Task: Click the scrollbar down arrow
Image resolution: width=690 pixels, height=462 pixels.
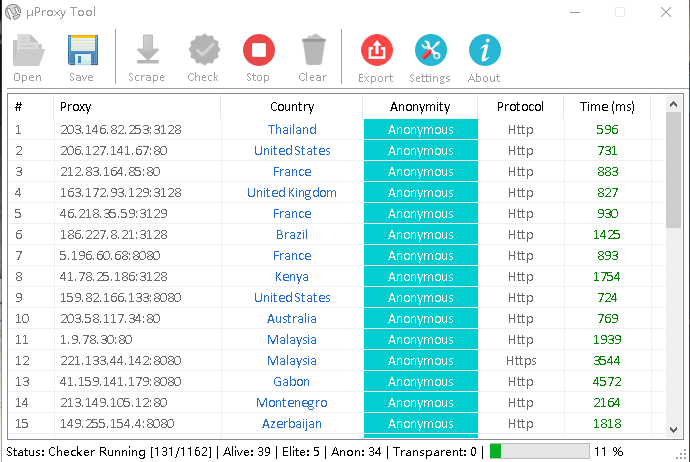Action: point(673,429)
